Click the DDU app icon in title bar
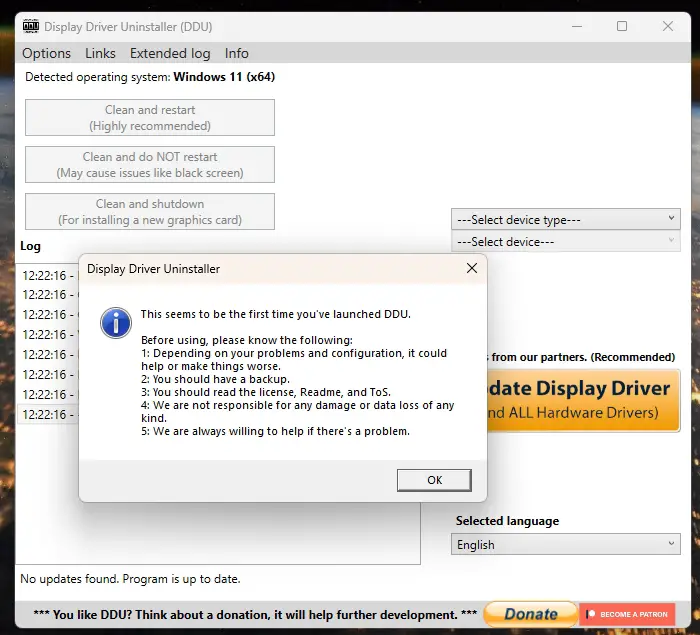700x635 pixels. point(31,26)
